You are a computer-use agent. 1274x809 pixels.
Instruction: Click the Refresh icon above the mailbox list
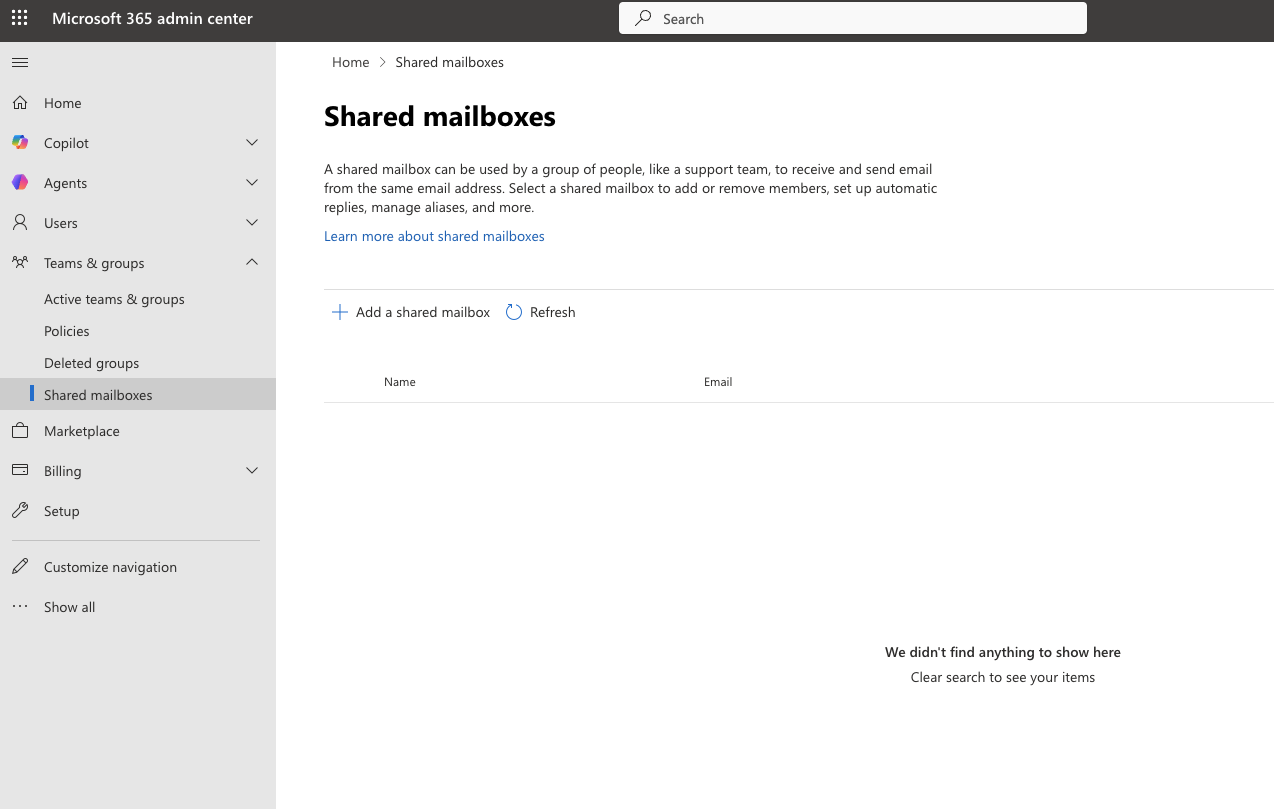pos(513,311)
